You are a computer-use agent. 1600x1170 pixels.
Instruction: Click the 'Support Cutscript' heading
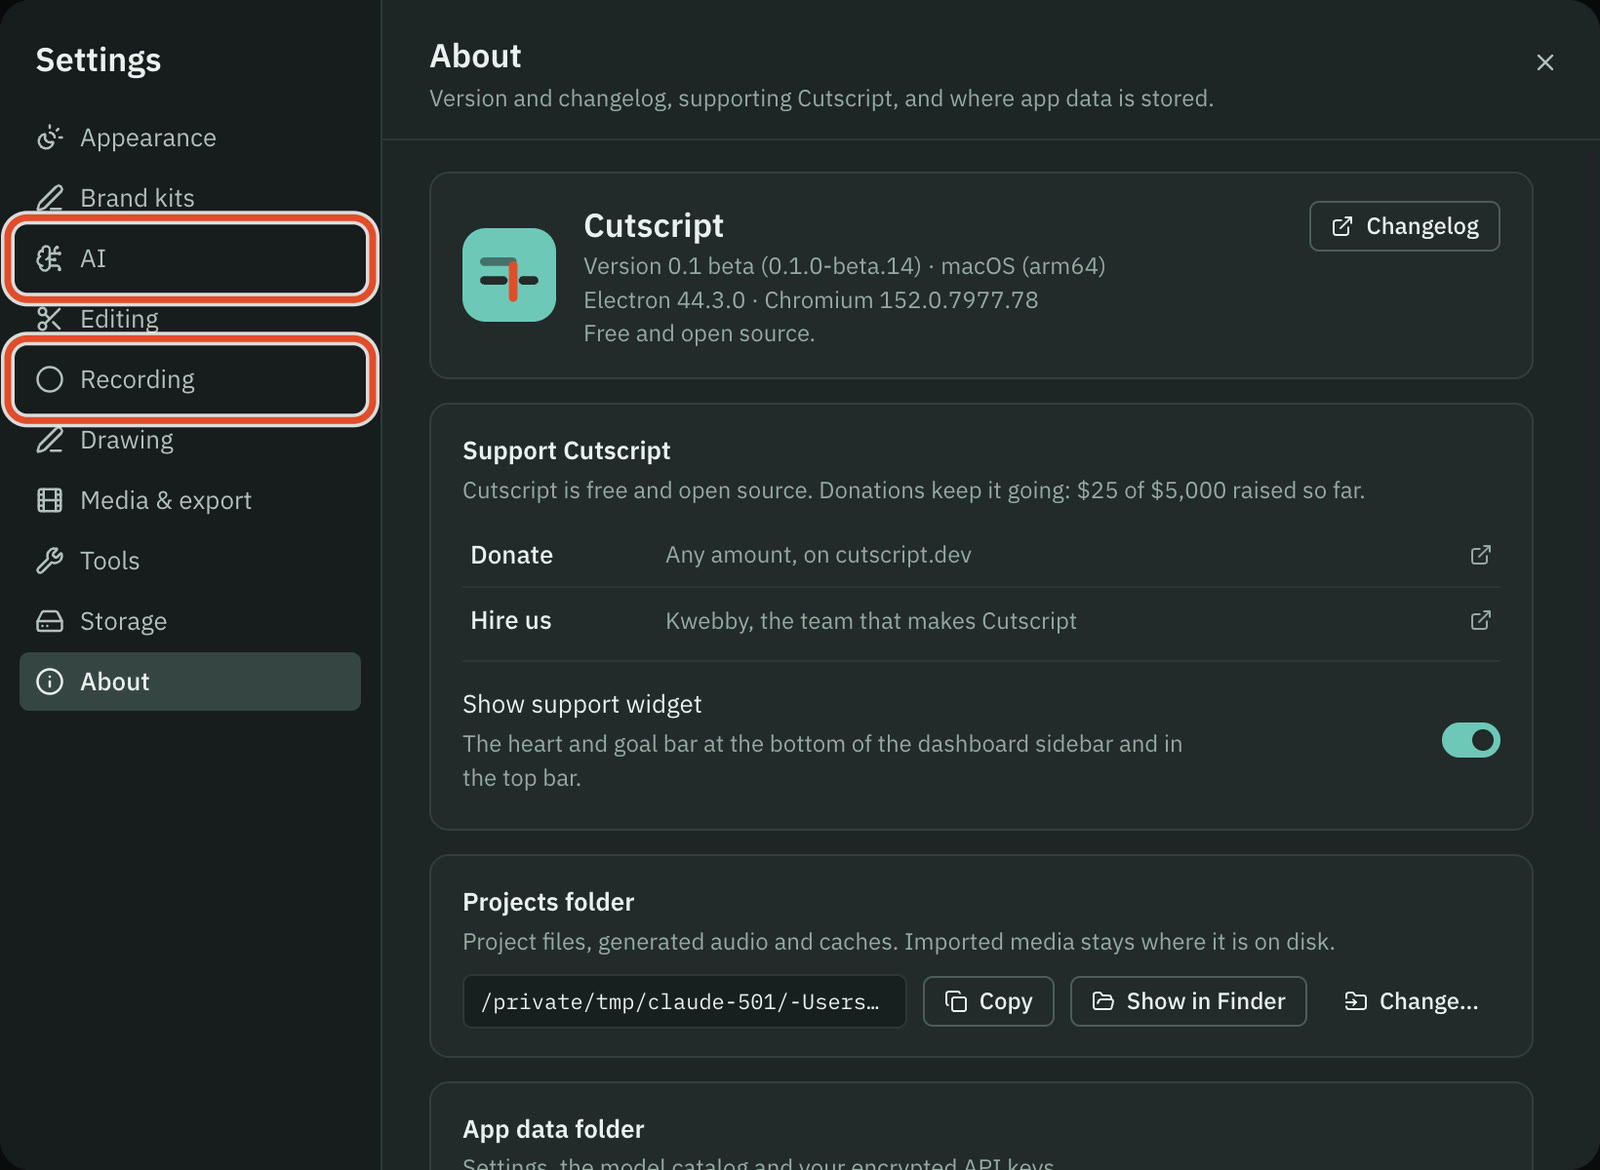[566, 451]
